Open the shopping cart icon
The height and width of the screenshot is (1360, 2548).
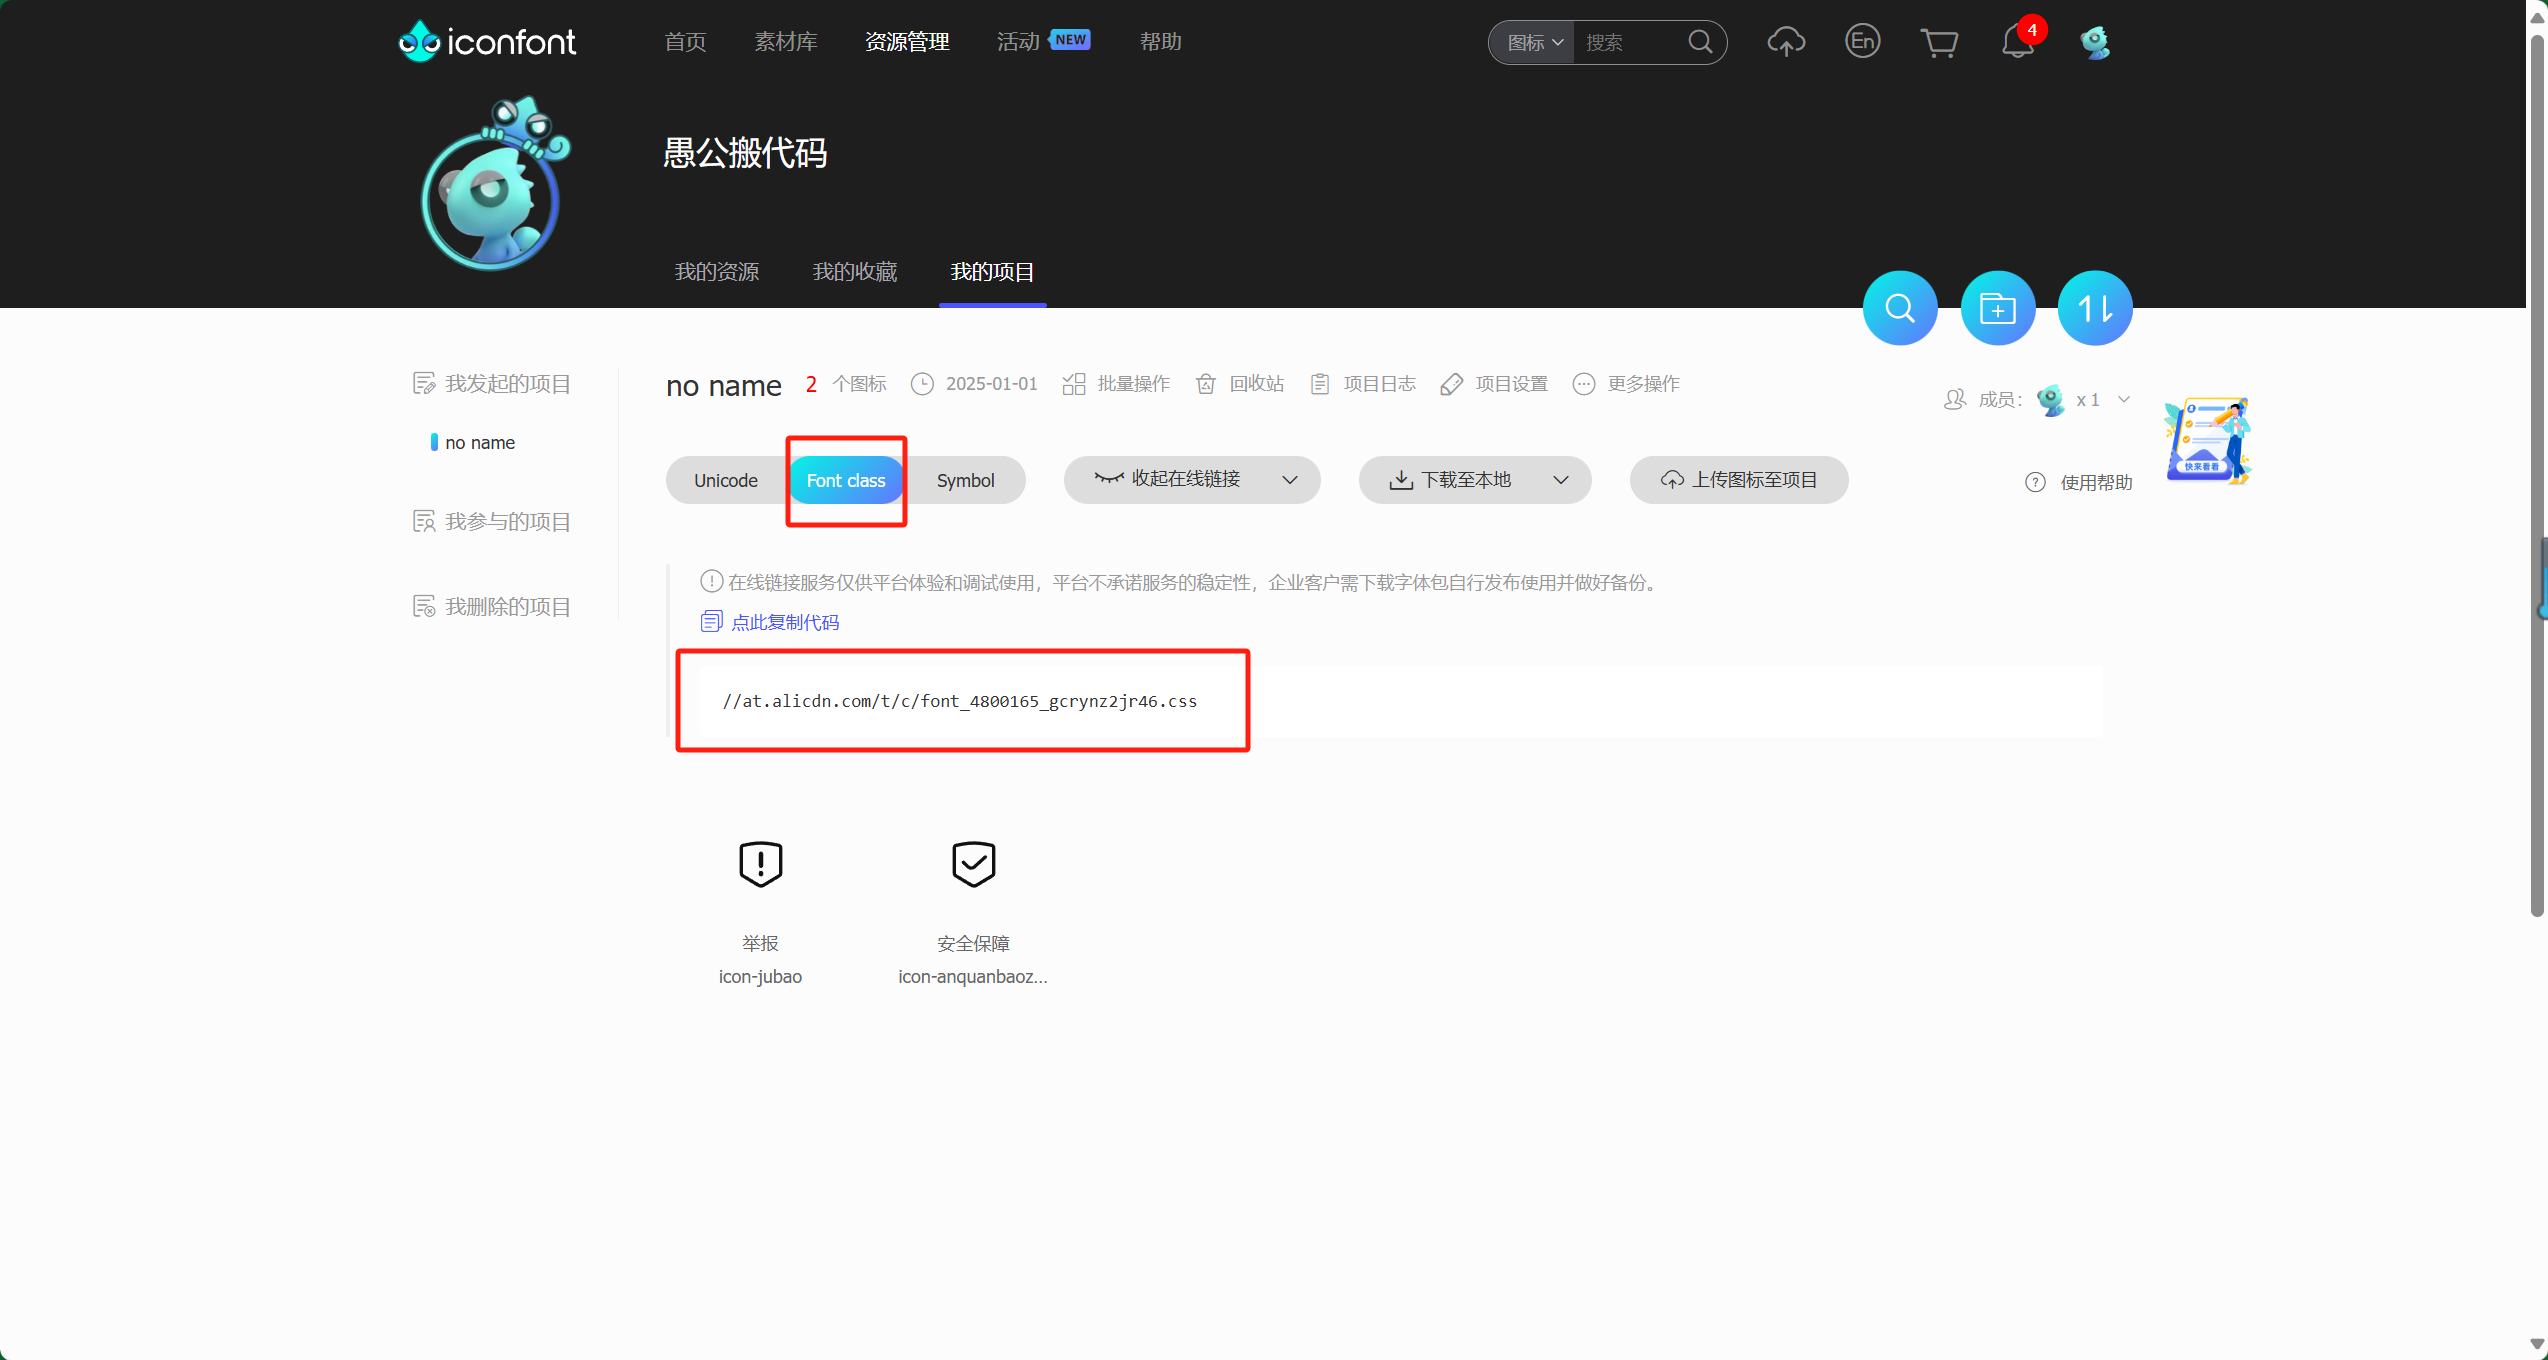[x=1940, y=42]
